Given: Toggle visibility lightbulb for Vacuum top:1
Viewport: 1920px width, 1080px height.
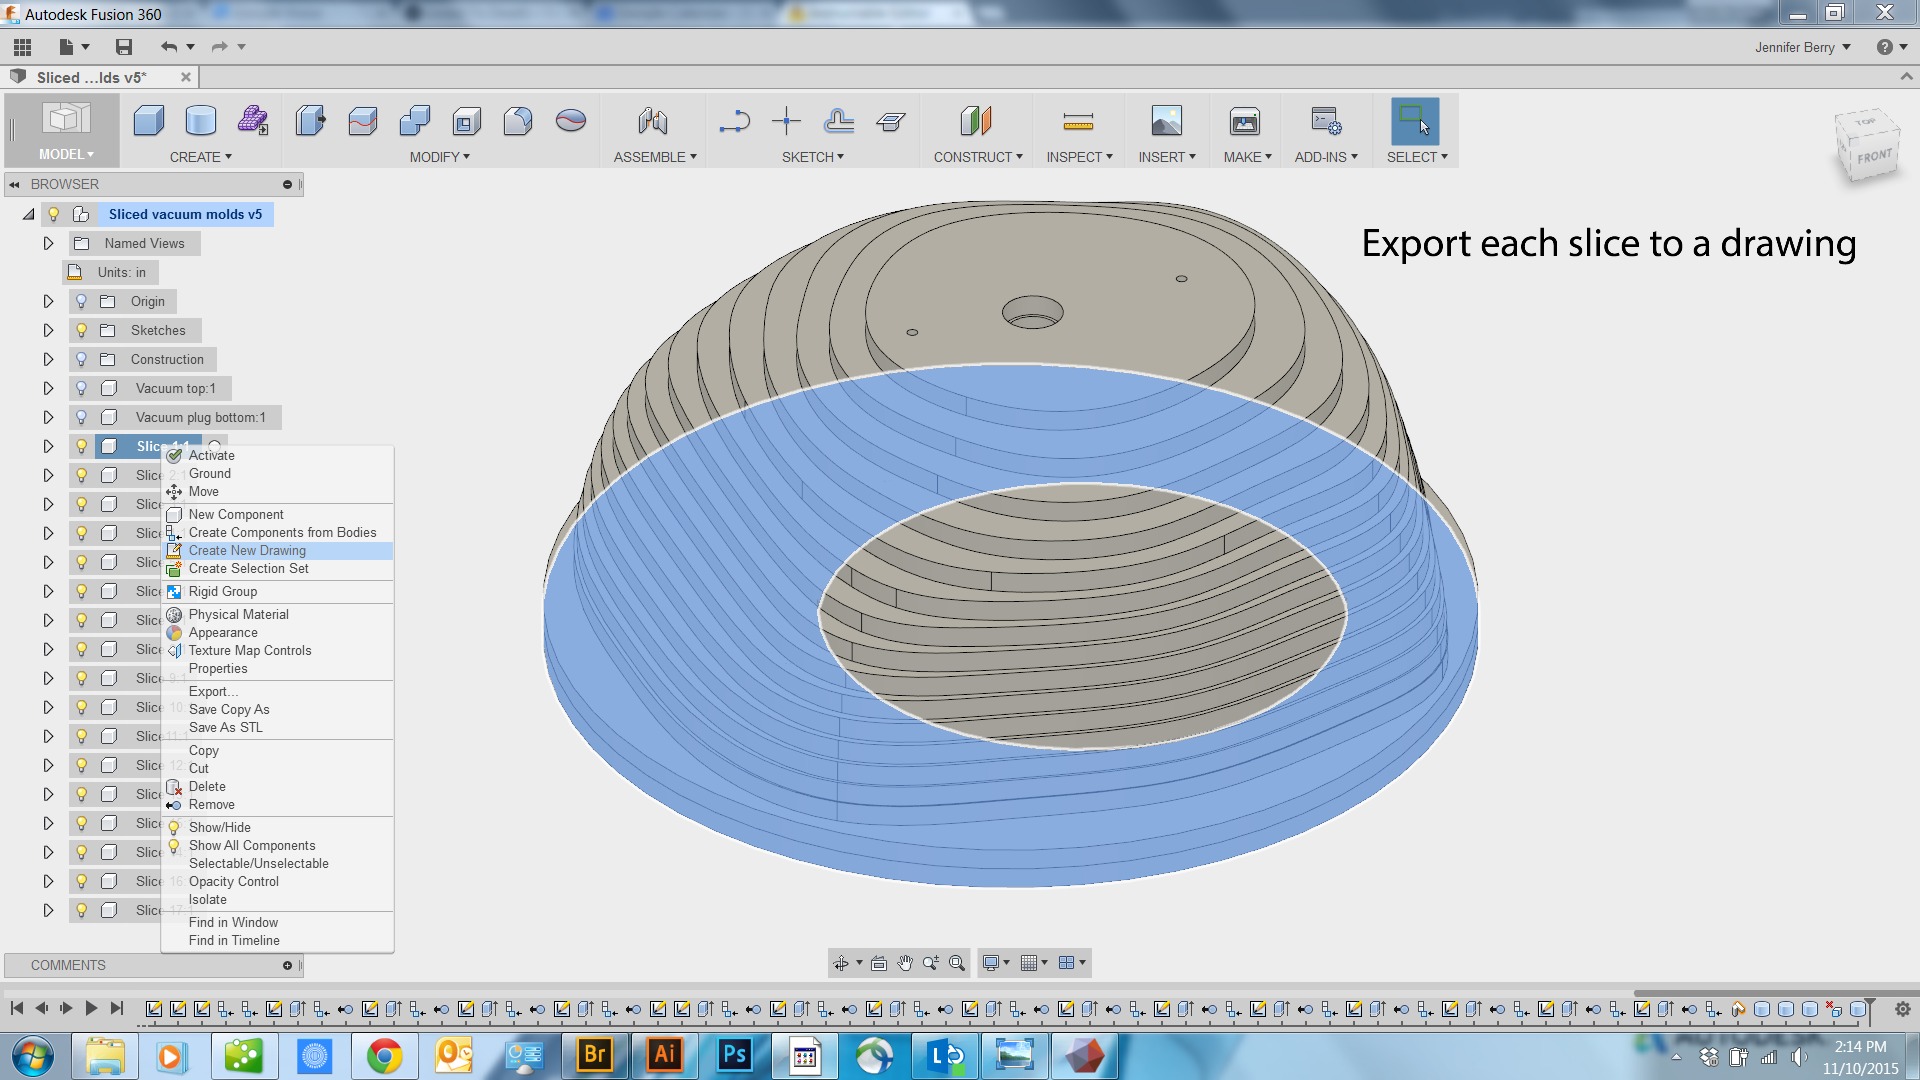Looking at the screenshot, I should point(82,388).
